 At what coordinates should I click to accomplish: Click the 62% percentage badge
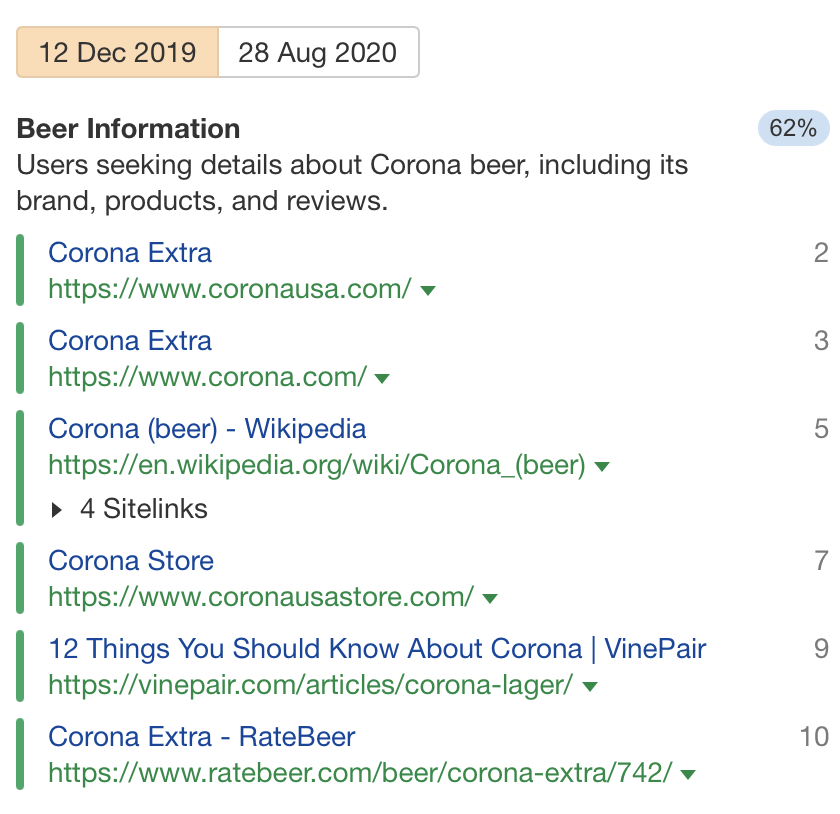pos(793,129)
